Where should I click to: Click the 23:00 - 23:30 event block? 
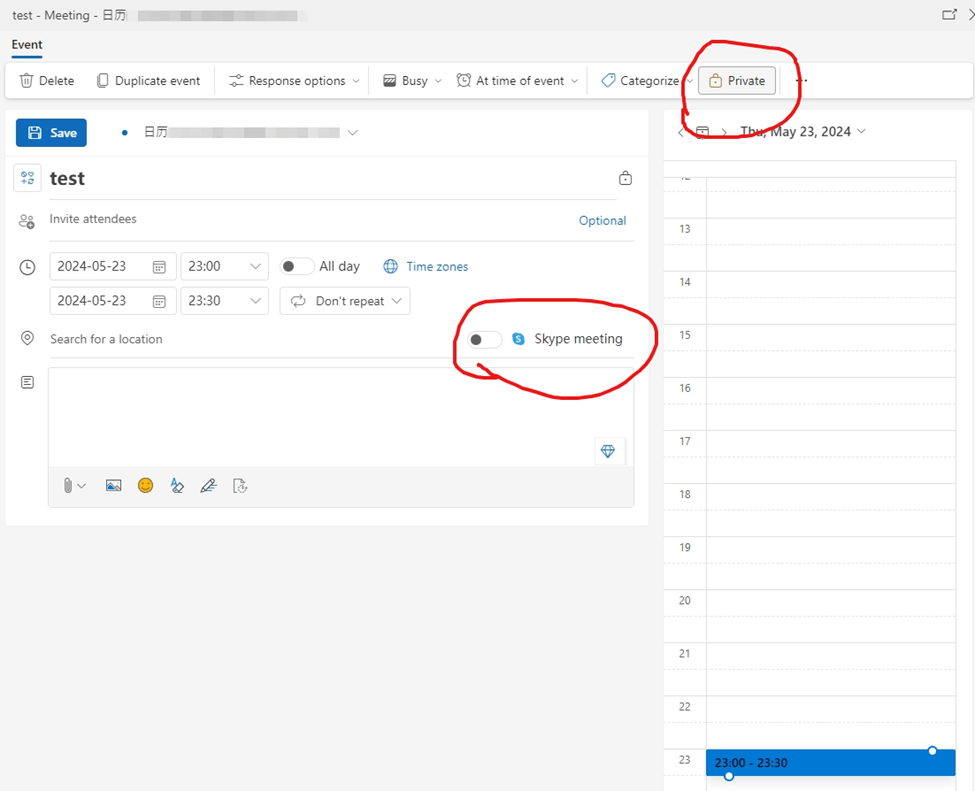click(830, 763)
